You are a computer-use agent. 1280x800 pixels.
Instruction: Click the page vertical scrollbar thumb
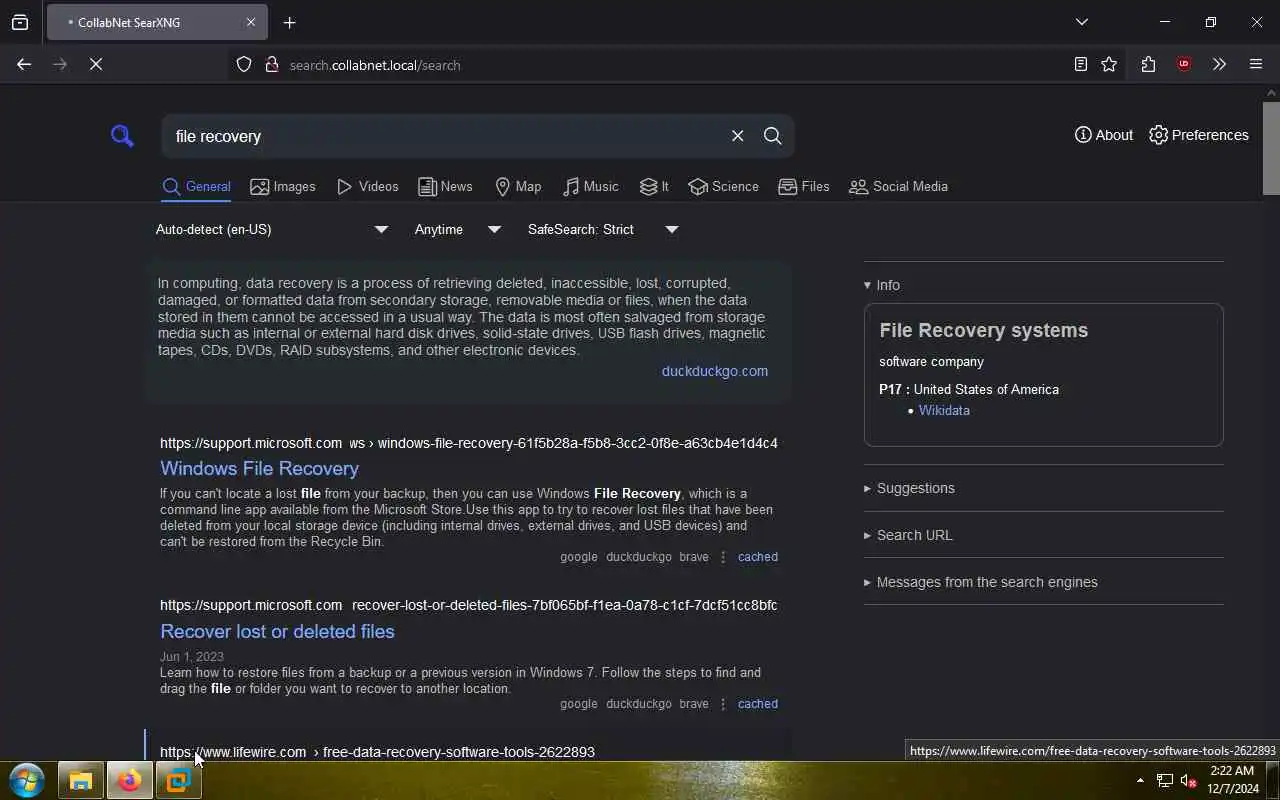point(1271,147)
